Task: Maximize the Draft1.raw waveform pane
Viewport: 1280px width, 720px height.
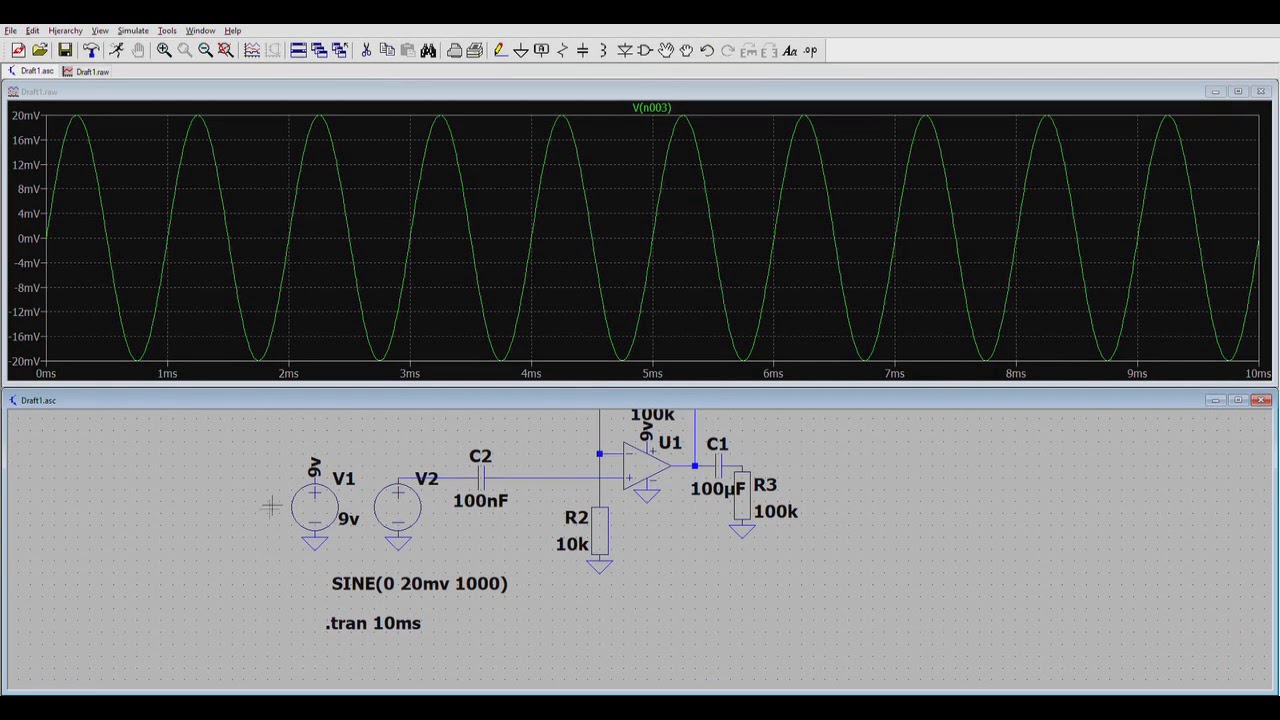Action: coord(1238,92)
